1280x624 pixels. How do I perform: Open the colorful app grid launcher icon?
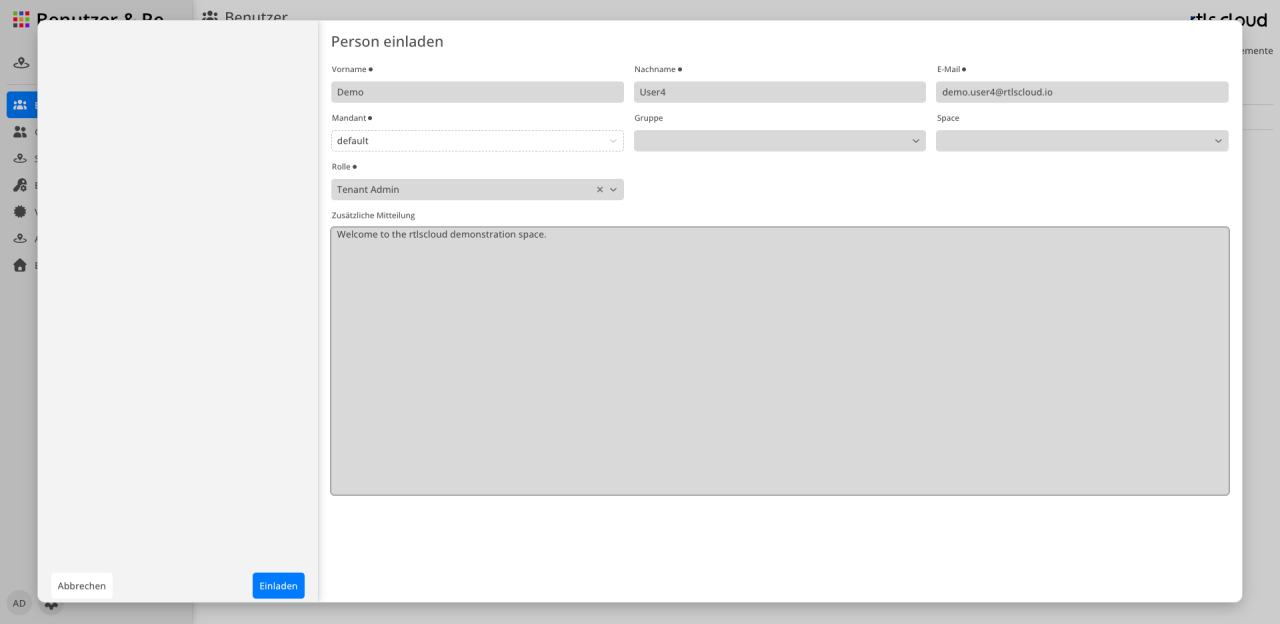pos(21,19)
